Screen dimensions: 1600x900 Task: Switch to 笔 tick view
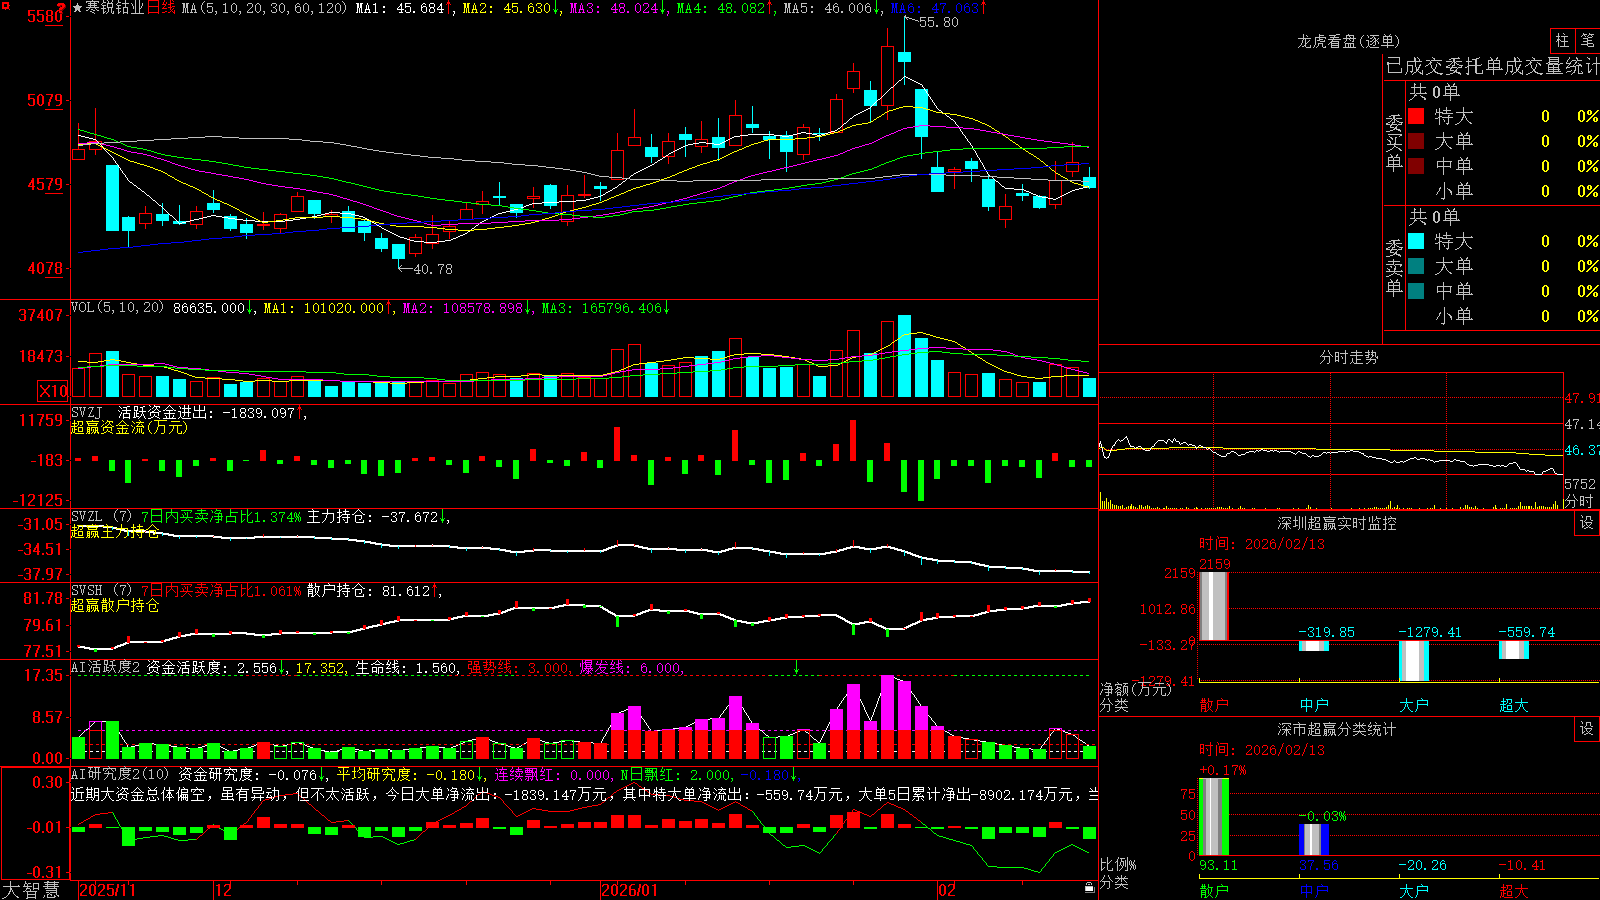coord(1587,41)
